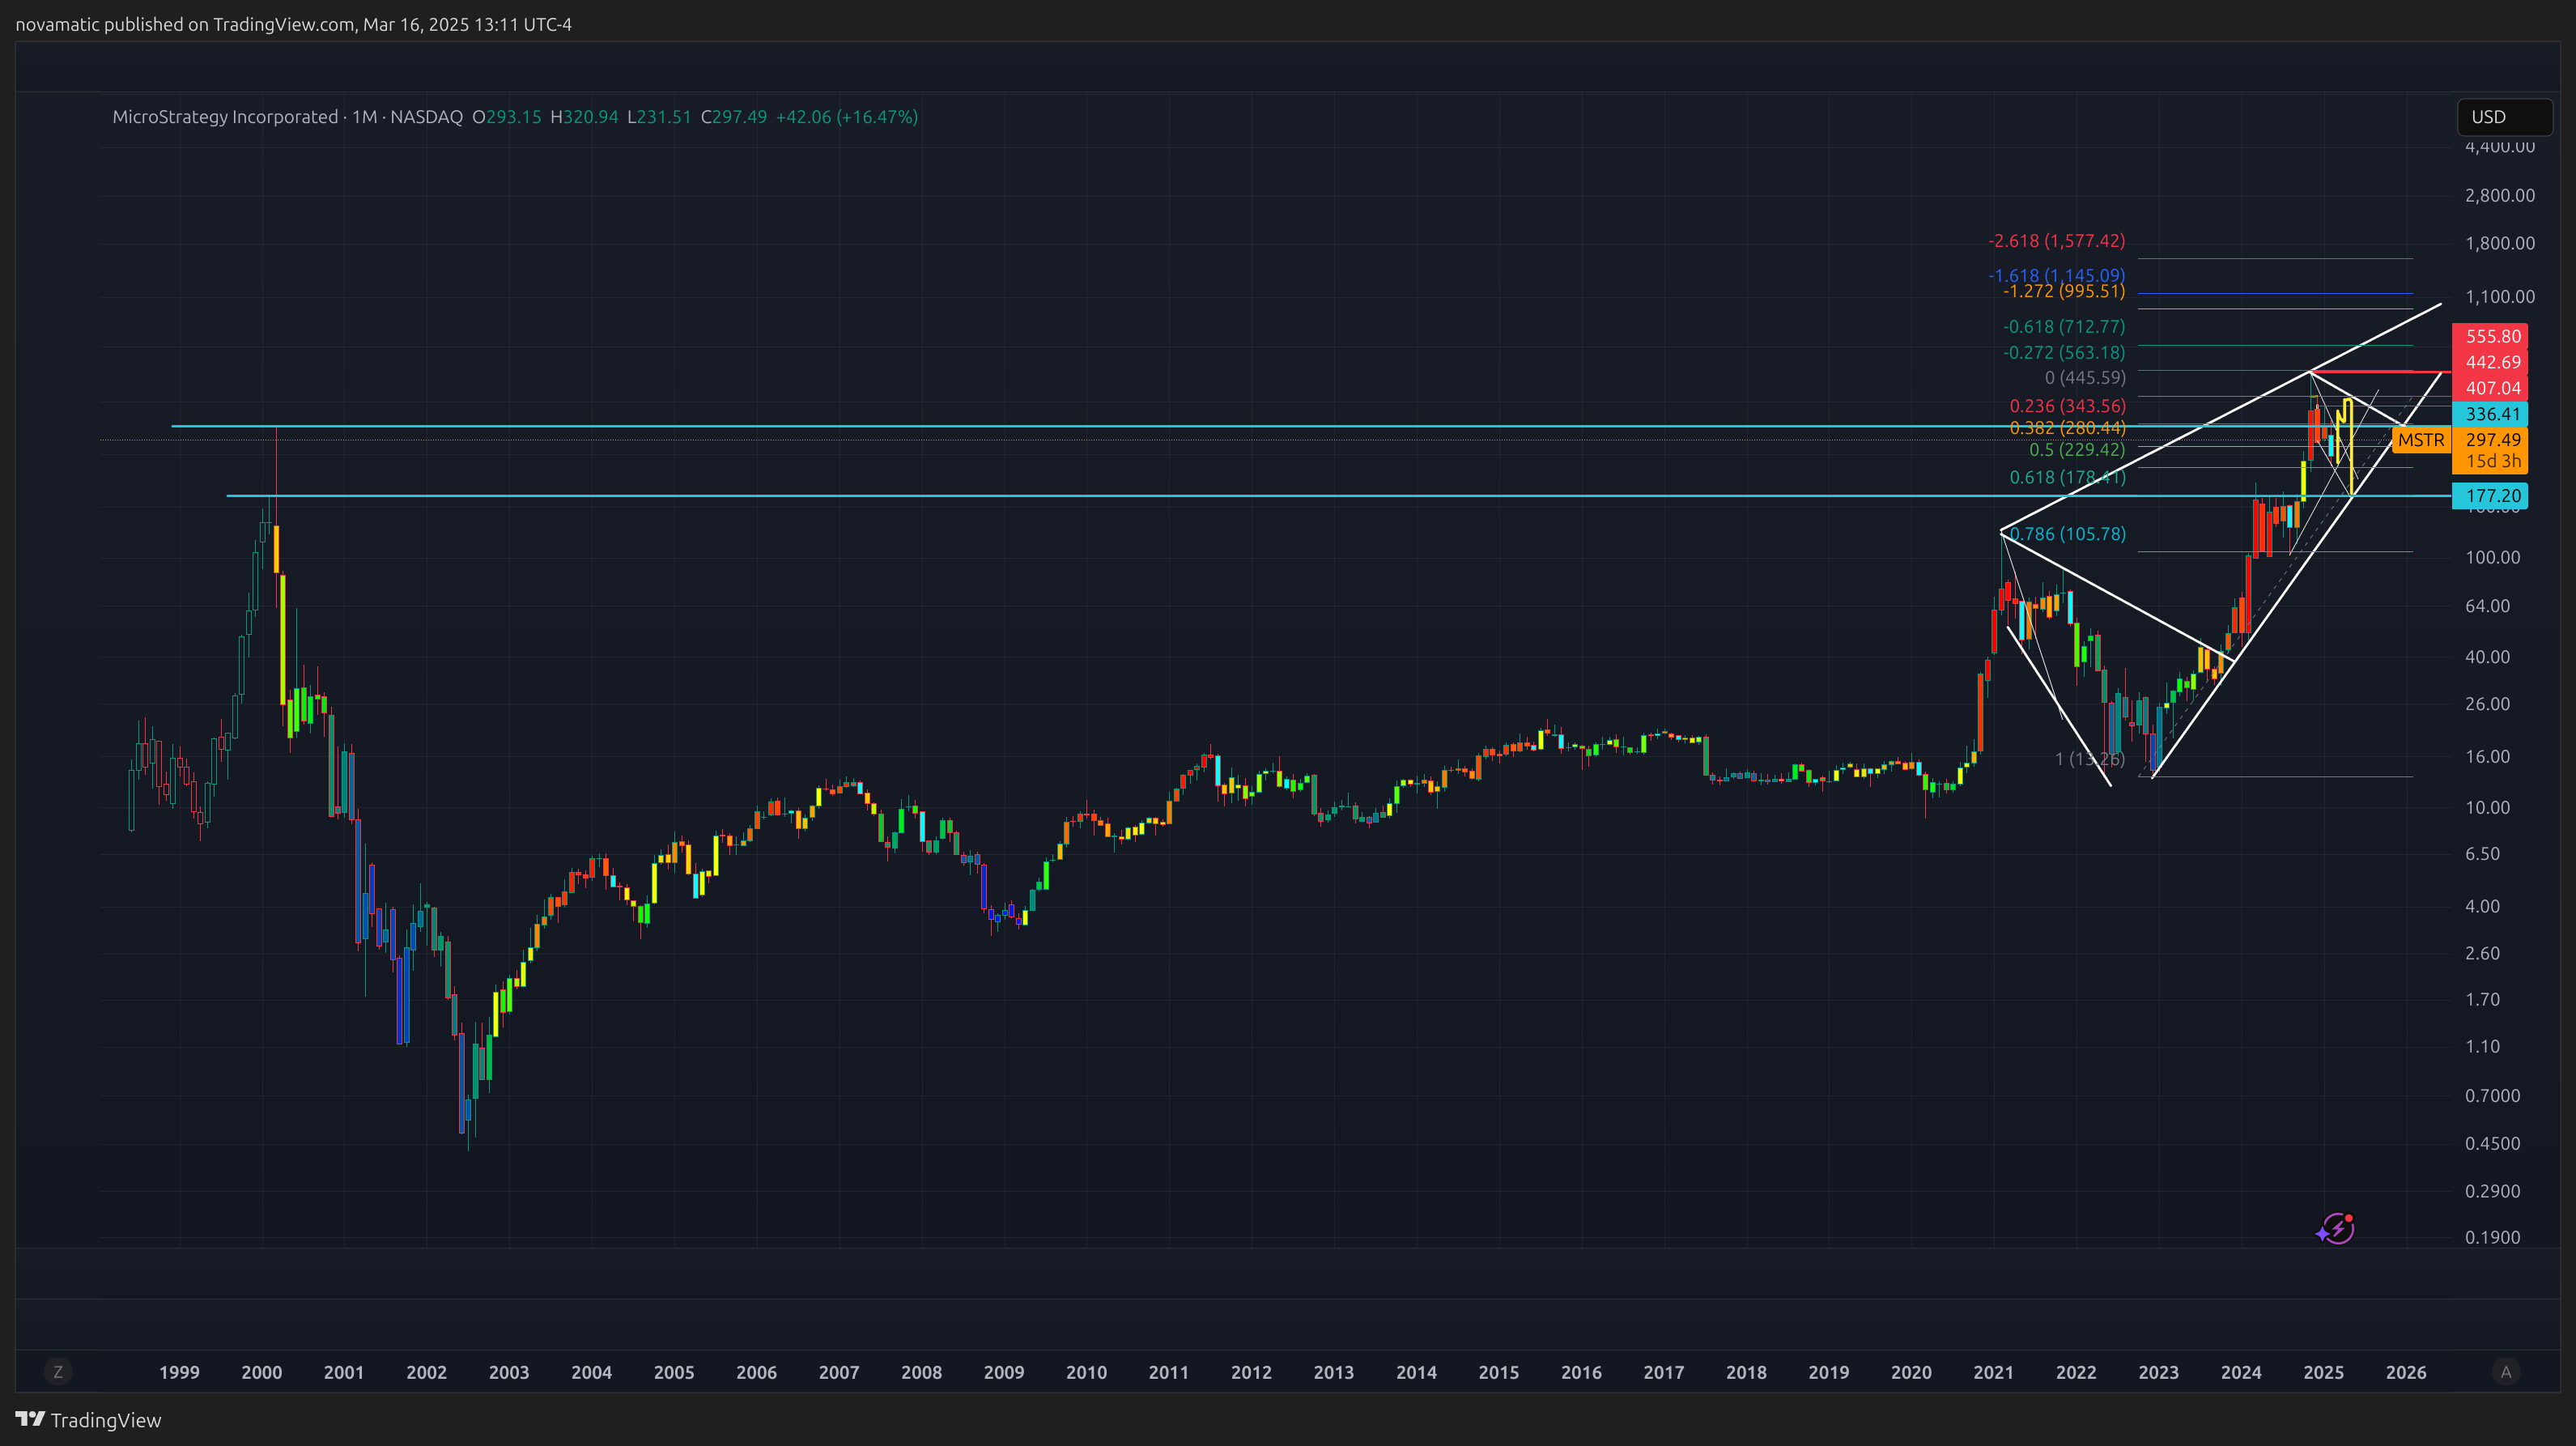
Task: Click 2005 on the time axis
Action: click(x=674, y=1373)
